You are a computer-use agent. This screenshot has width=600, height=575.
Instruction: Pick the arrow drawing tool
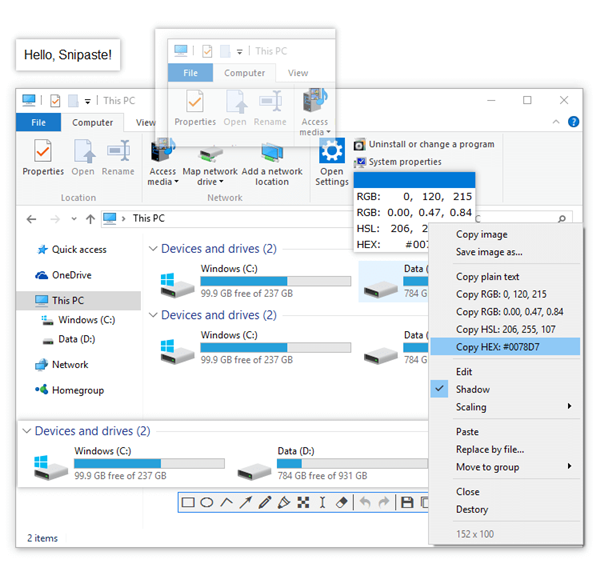point(245,502)
